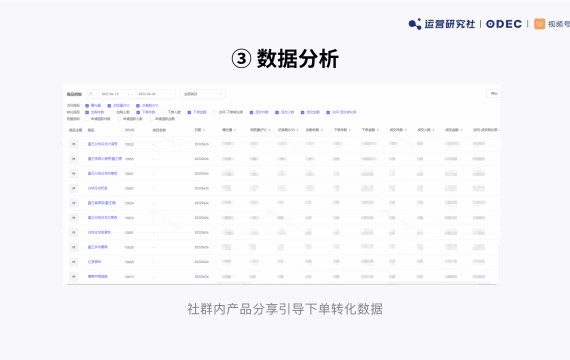Screen dimensions: 570x360
Task: Uncheck the 浏览量(PV) metric checkbox
Action: coord(109,106)
